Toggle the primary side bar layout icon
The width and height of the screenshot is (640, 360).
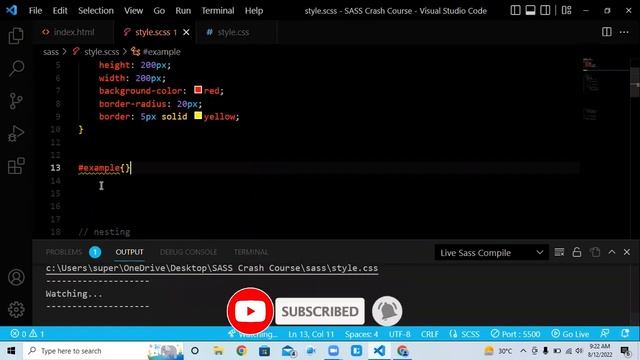(516, 11)
